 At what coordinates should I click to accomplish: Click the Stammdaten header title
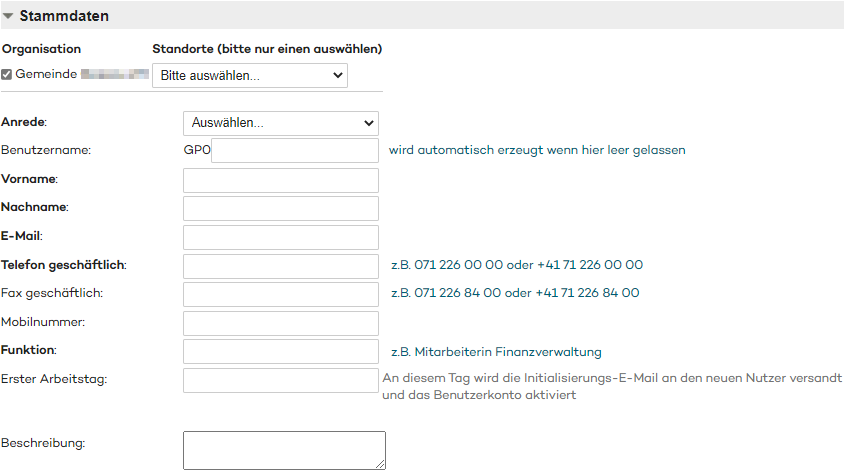point(64,16)
